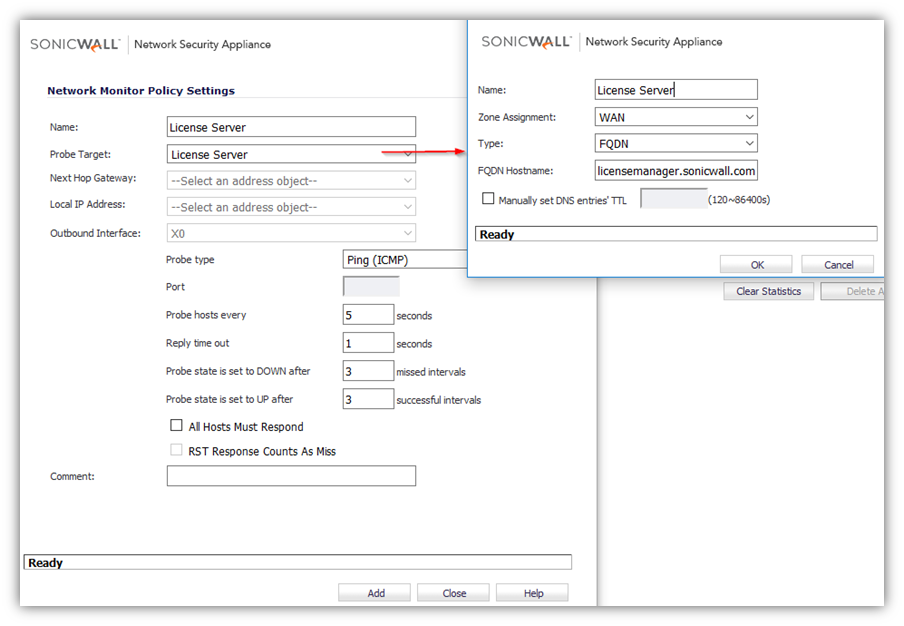This screenshot has height=626, width=904.
Task: Click the Probe state is set to UP after label
Action: pos(229,399)
